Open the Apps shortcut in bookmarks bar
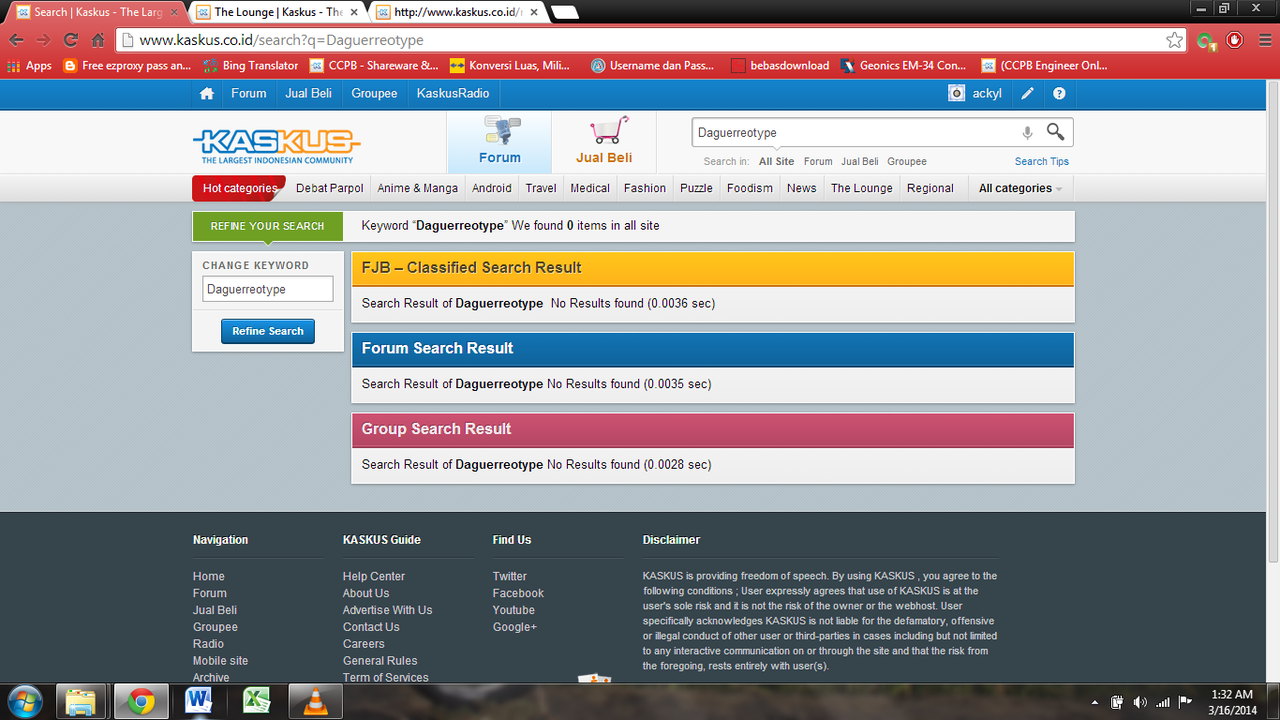The image size is (1280, 720). [29, 66]
